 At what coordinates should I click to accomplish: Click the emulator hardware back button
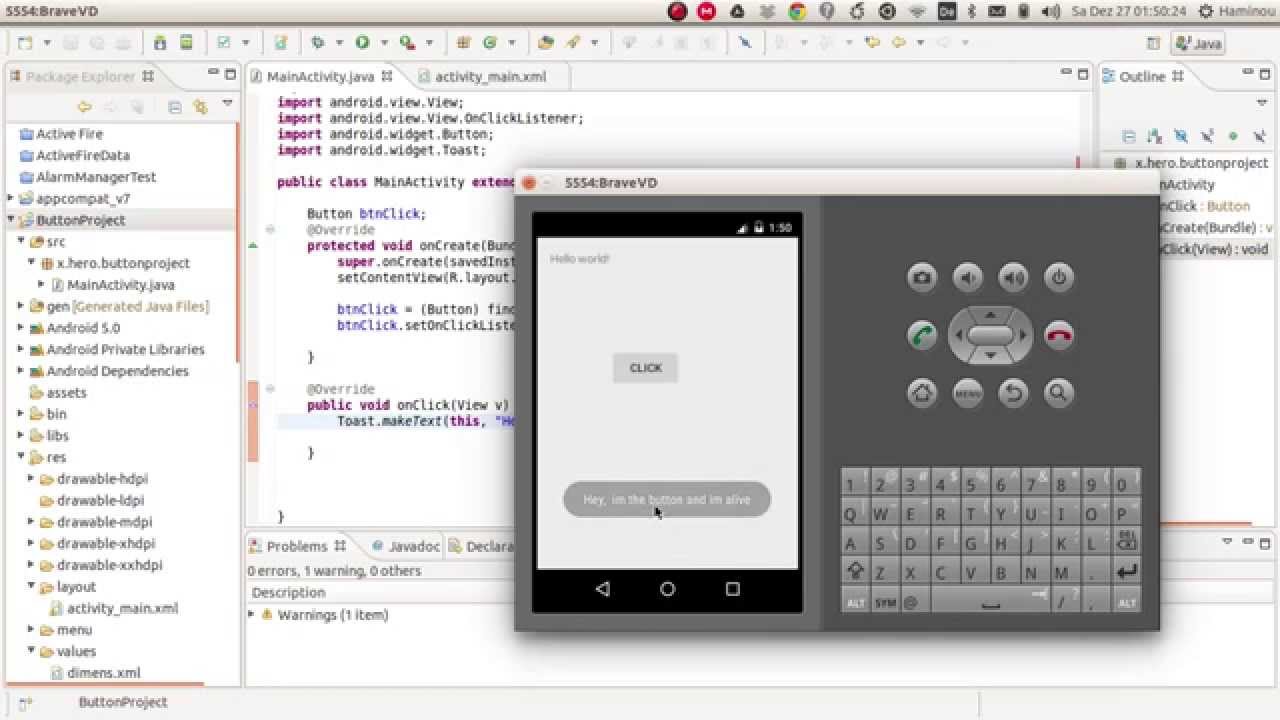[x=1013, y=393]
